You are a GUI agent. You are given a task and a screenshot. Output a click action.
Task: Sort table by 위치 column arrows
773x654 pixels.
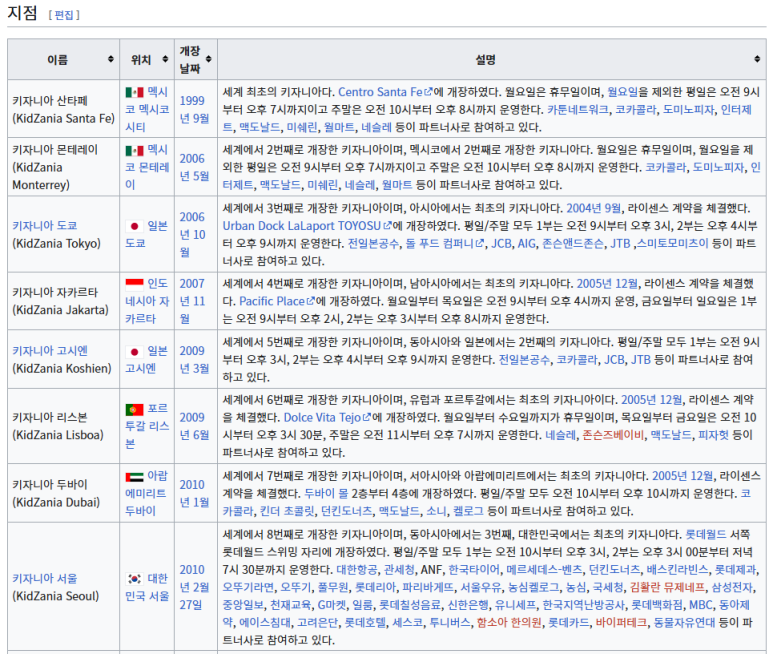point(165,59)
